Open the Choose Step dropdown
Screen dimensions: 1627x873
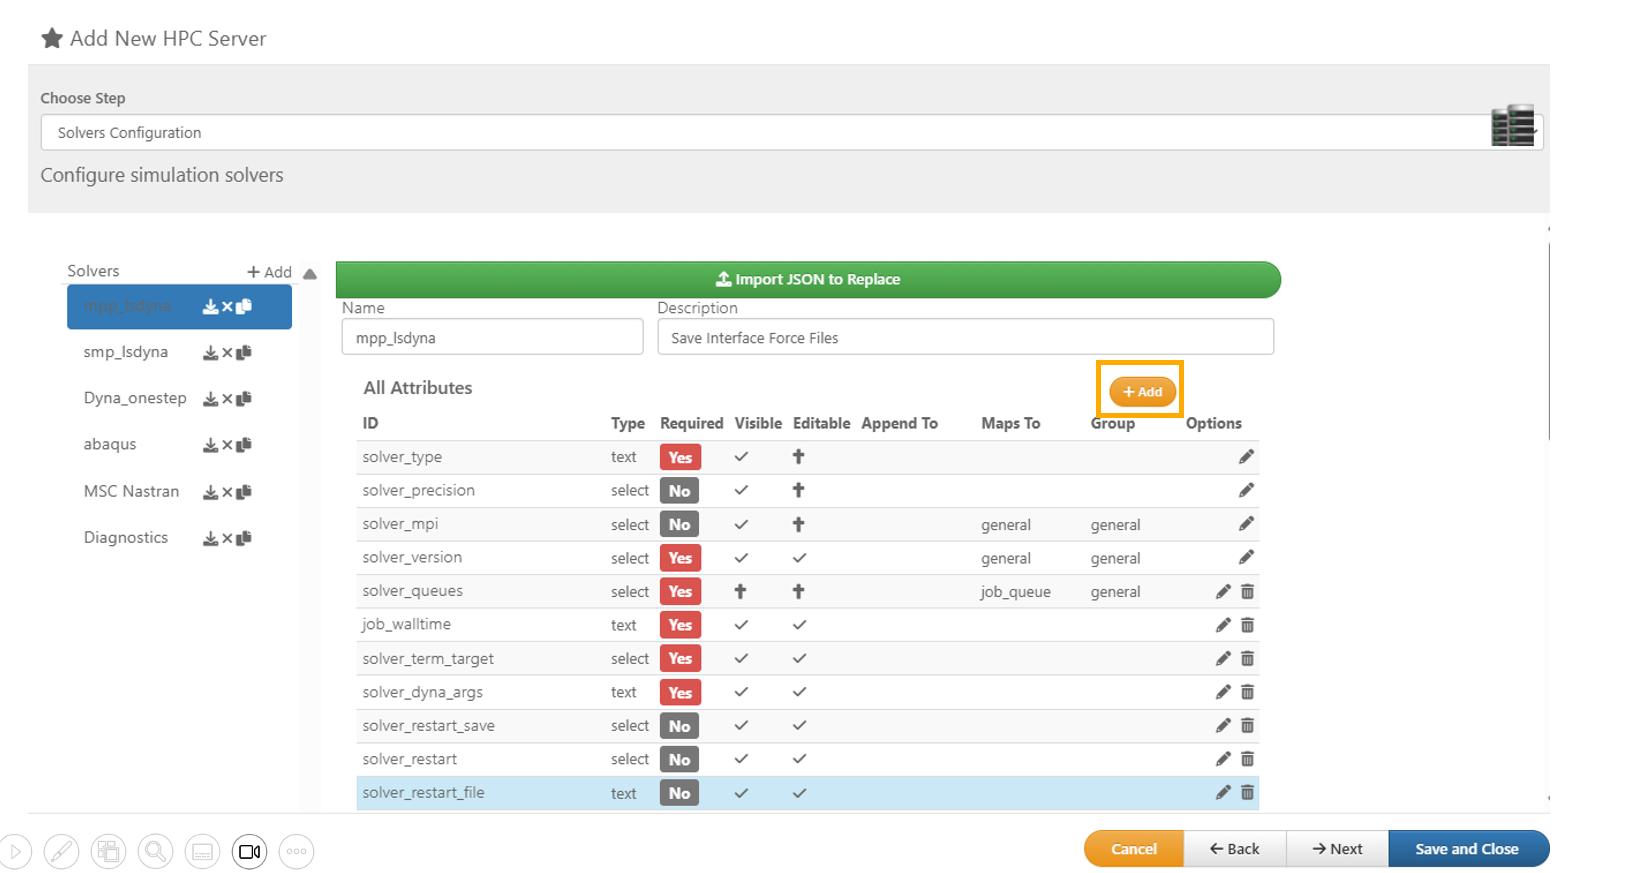790,133
